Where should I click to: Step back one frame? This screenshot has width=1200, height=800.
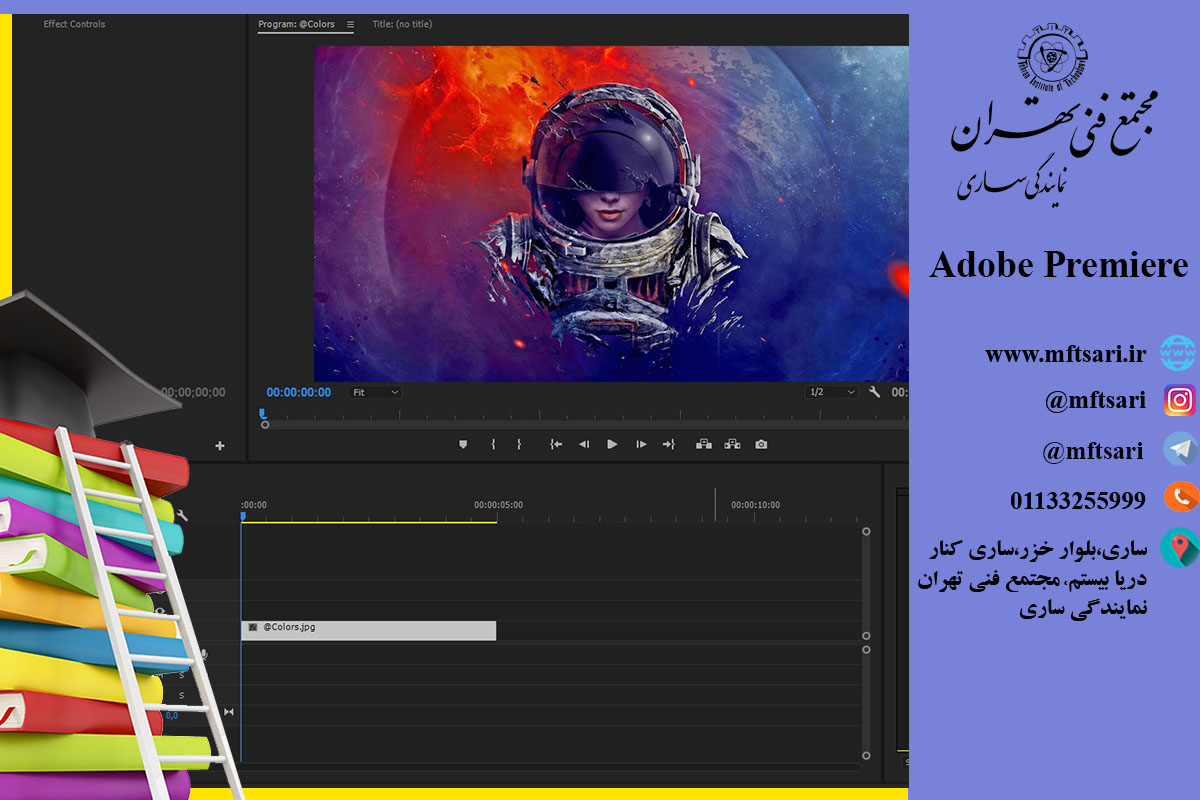(x=584, y=444)
